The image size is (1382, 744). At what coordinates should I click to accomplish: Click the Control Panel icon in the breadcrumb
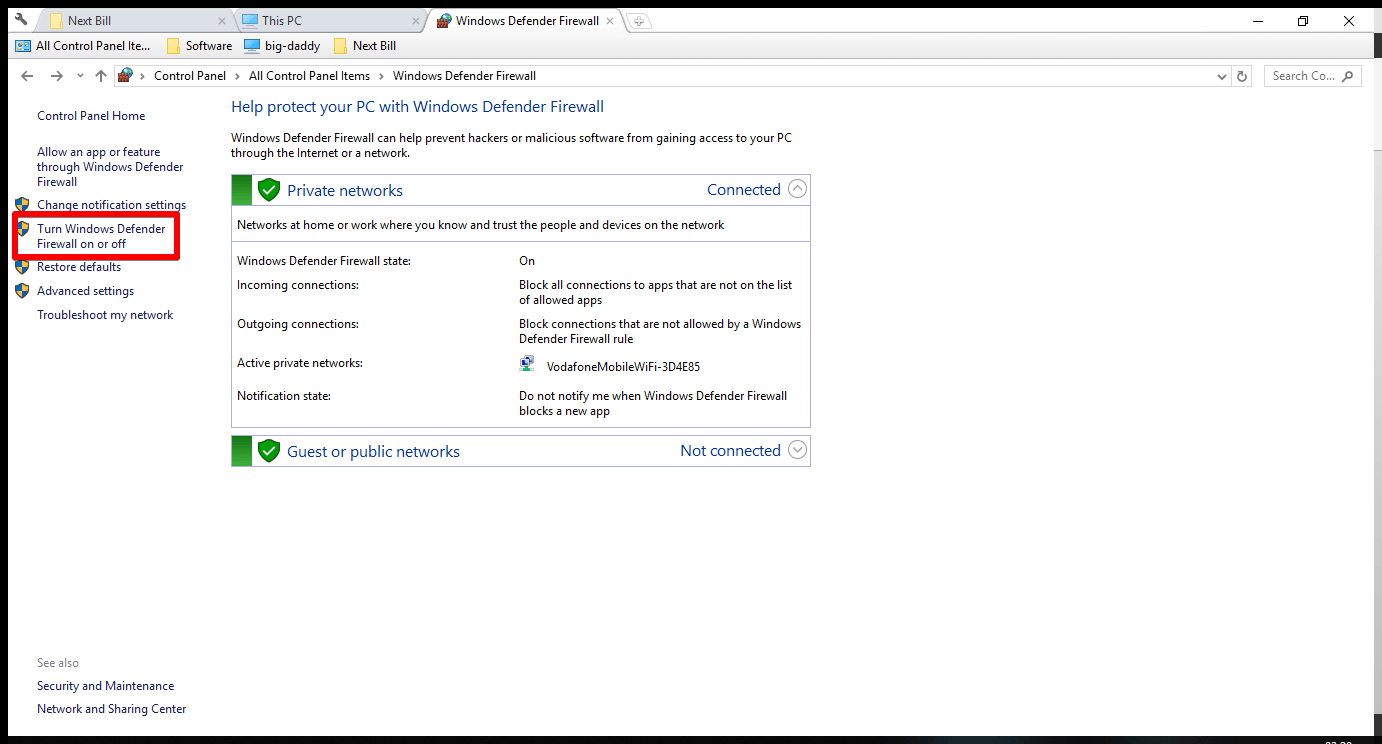125,75
